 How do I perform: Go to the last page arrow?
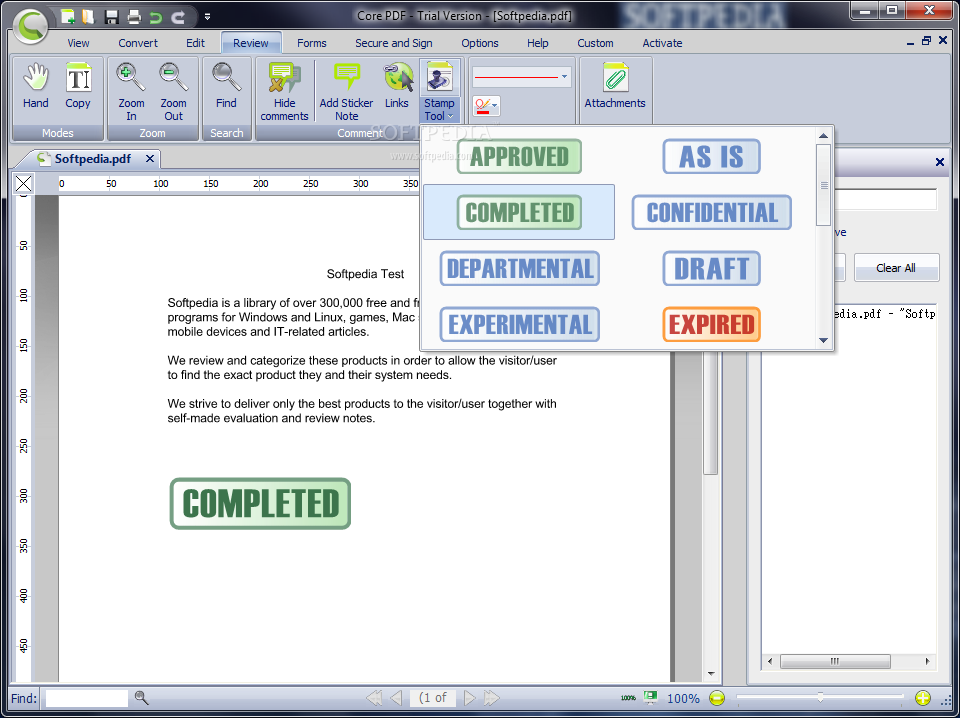tap(492, 697)
